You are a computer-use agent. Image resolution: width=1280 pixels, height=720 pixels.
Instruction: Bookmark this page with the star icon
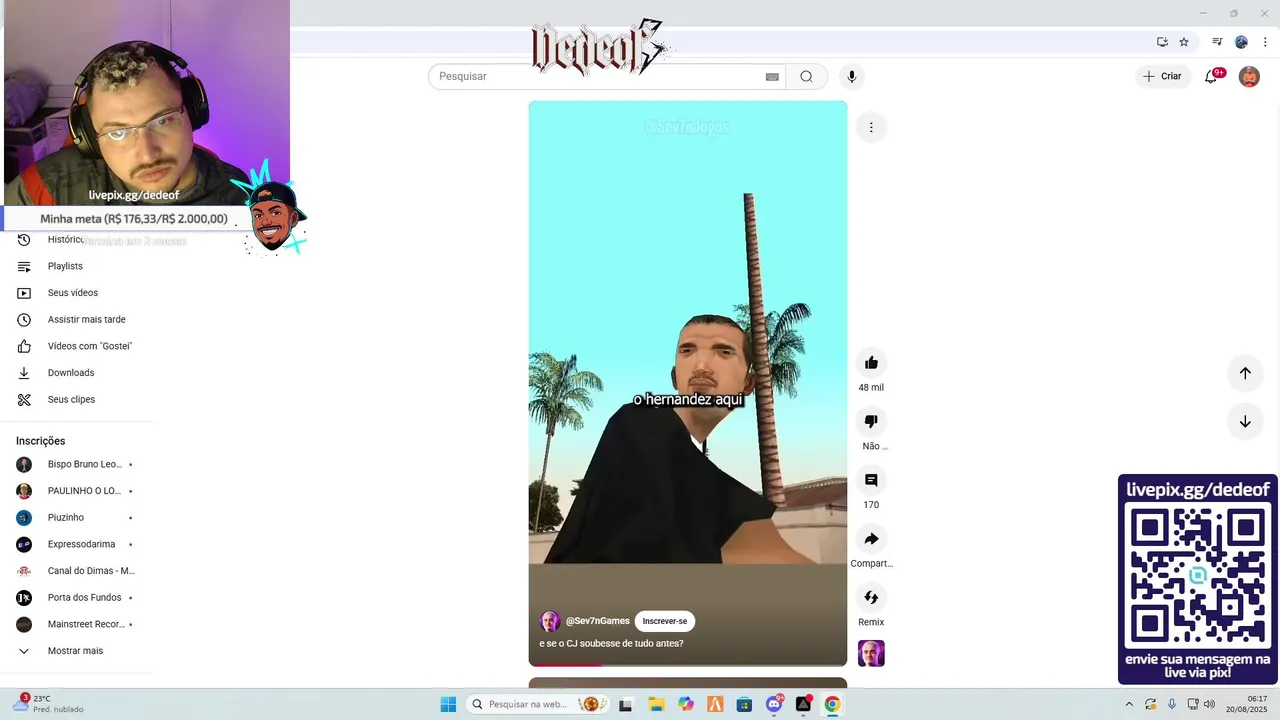1184,42
